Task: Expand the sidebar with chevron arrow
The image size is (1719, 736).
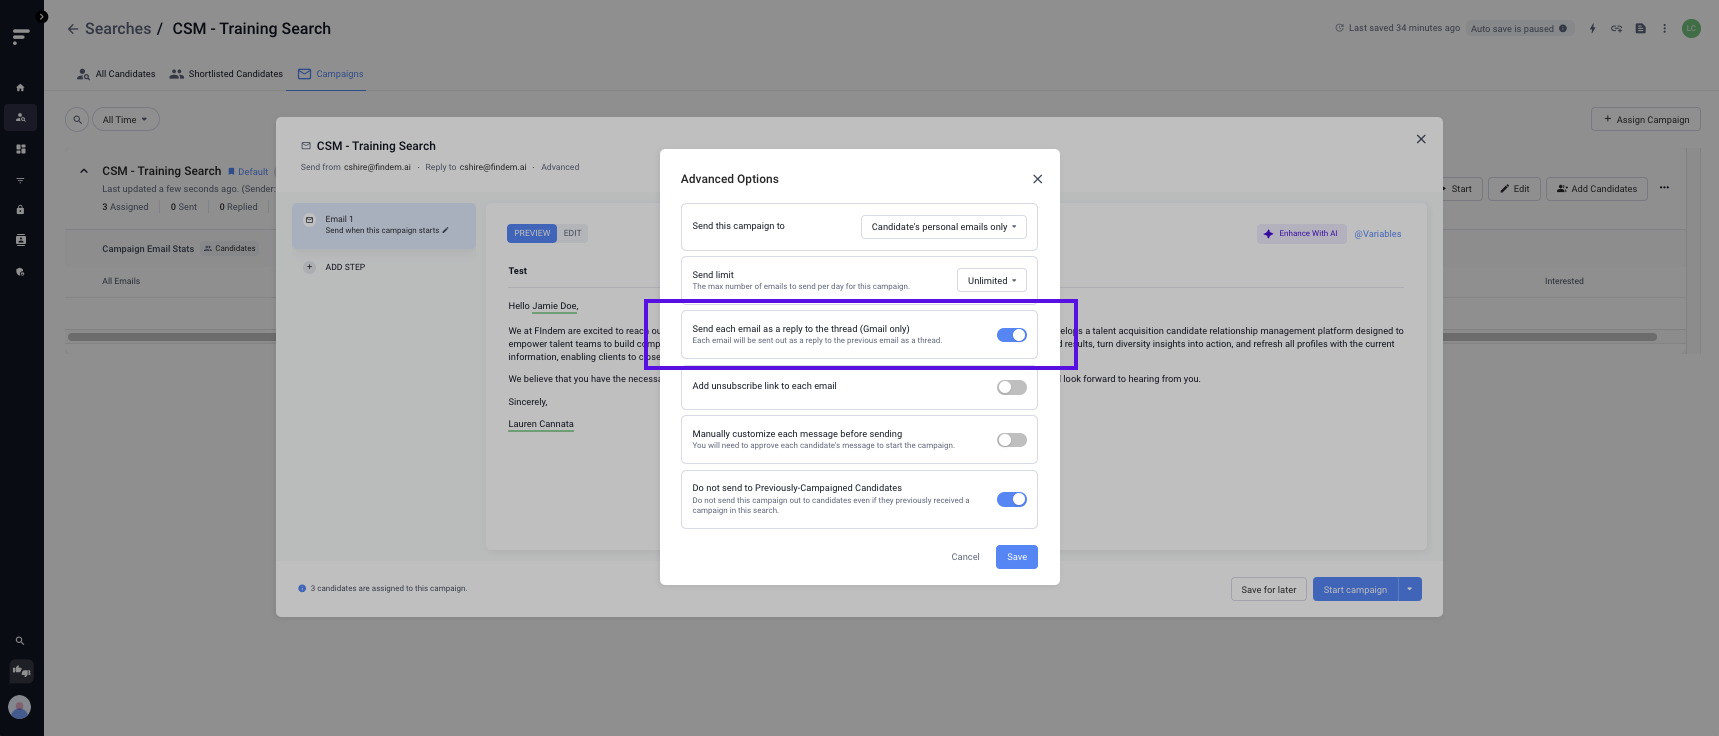Action: [42, 17]
